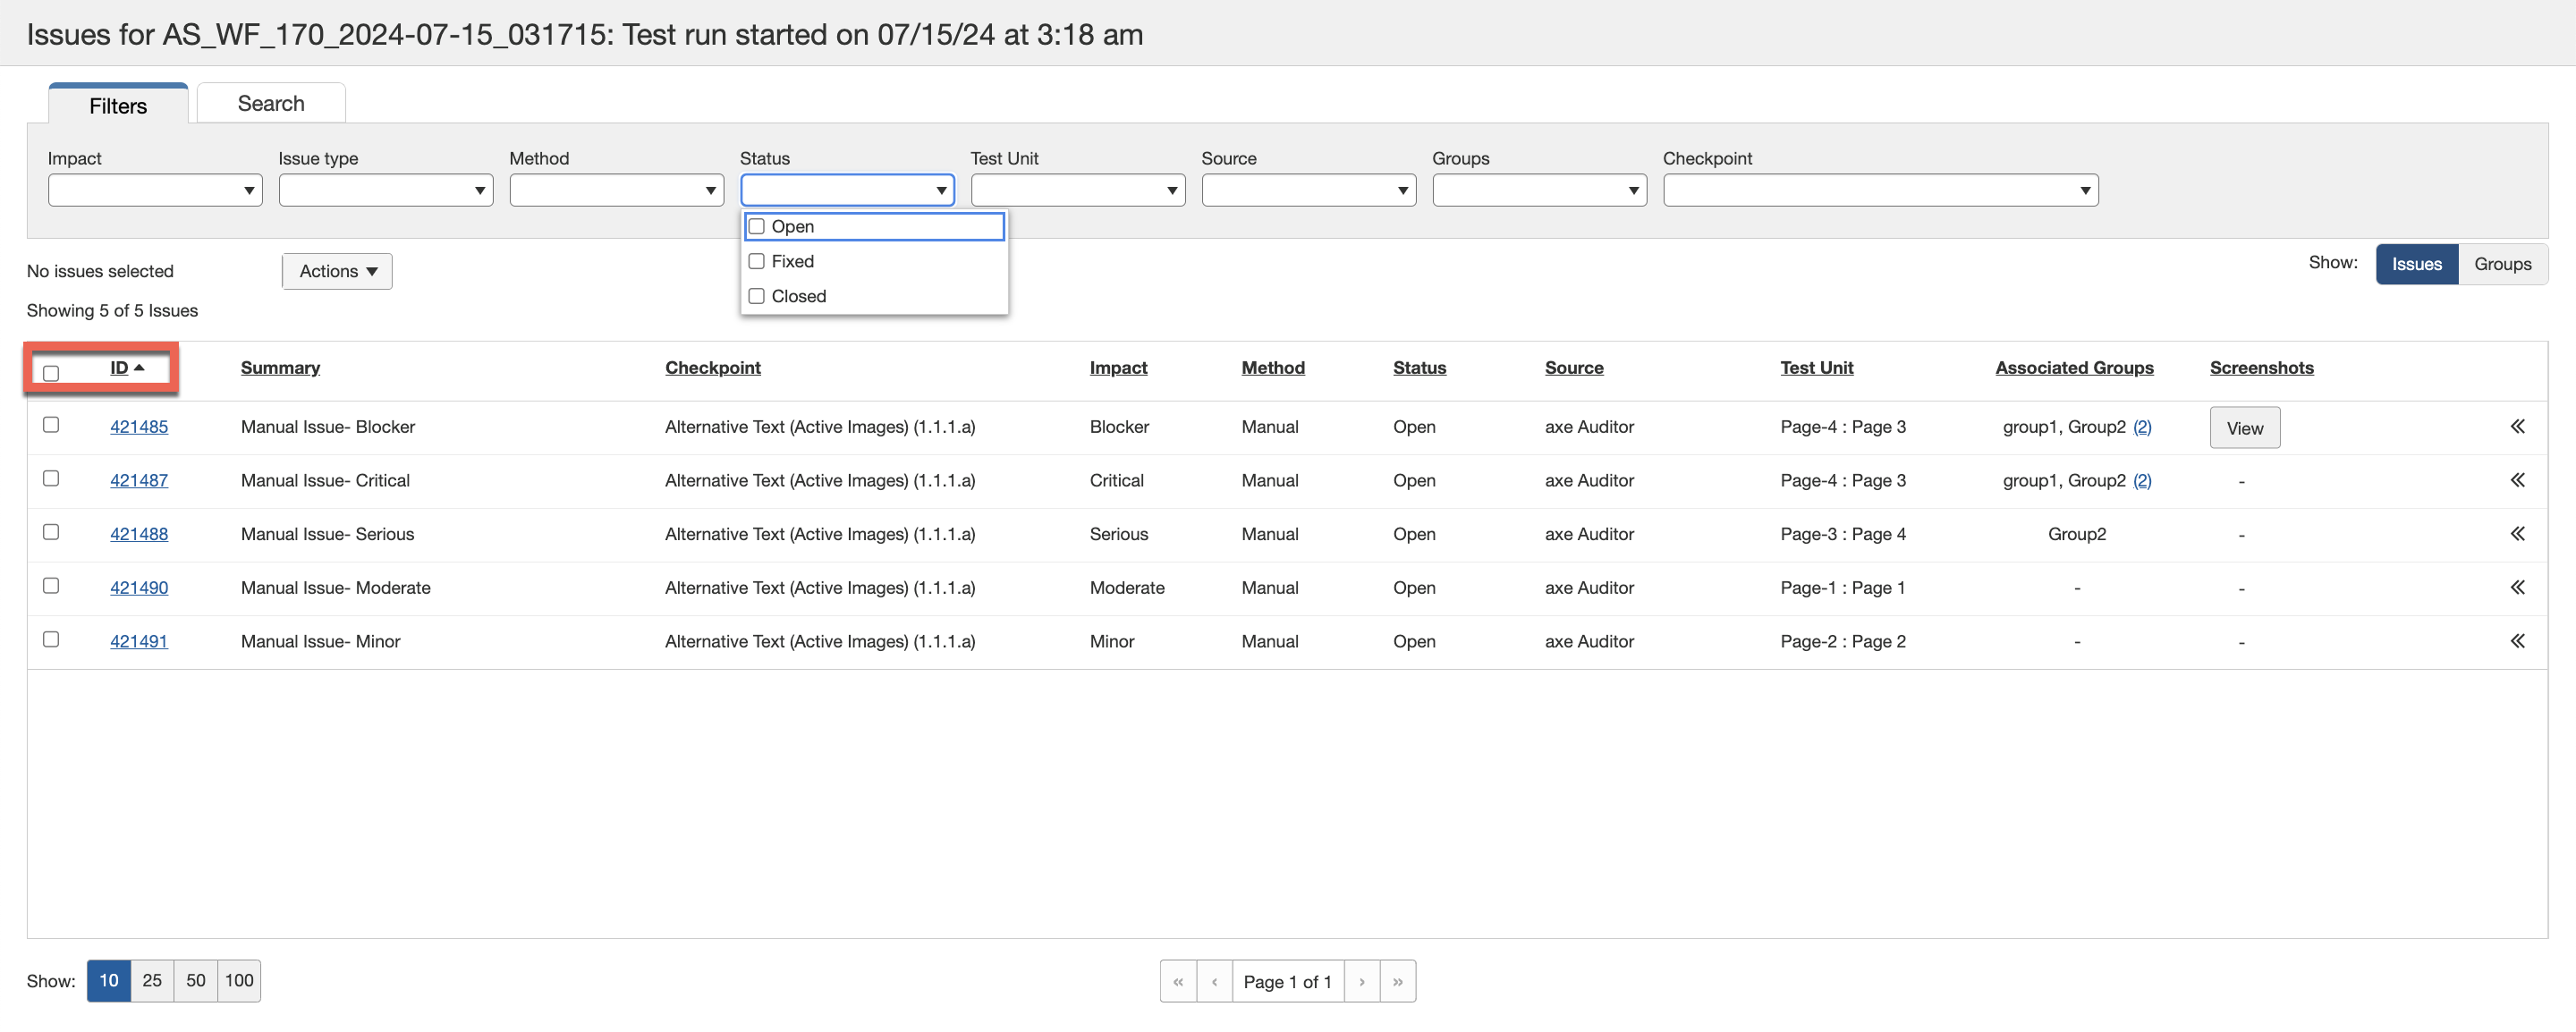Screen dimensions: 2576x1032
Task: Click the first-page pagination icon
Action: (x=1178, y=981)
